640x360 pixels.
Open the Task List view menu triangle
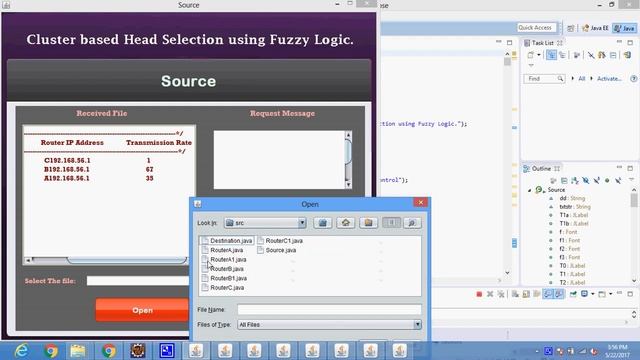click(531, 65)
